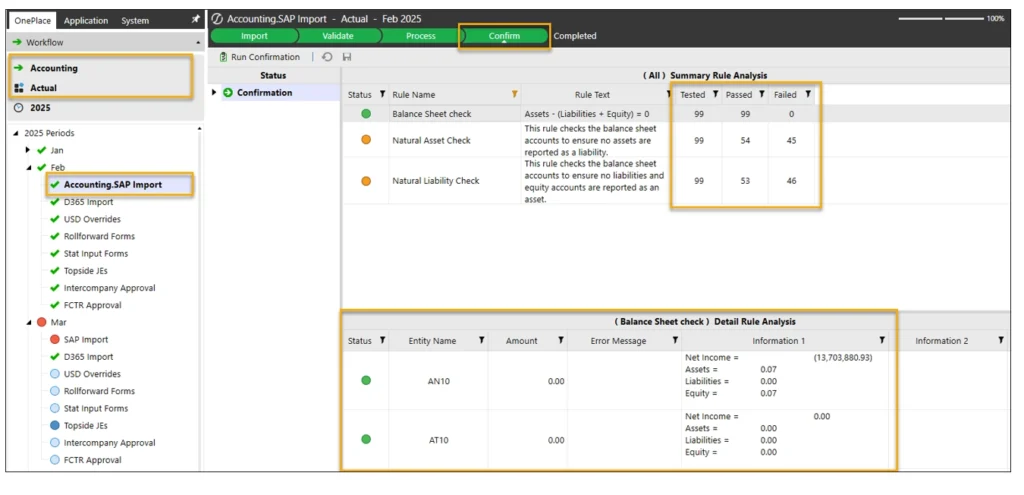
Task: Click the filter icon on Rule Name column
Action: pos(515,95)
